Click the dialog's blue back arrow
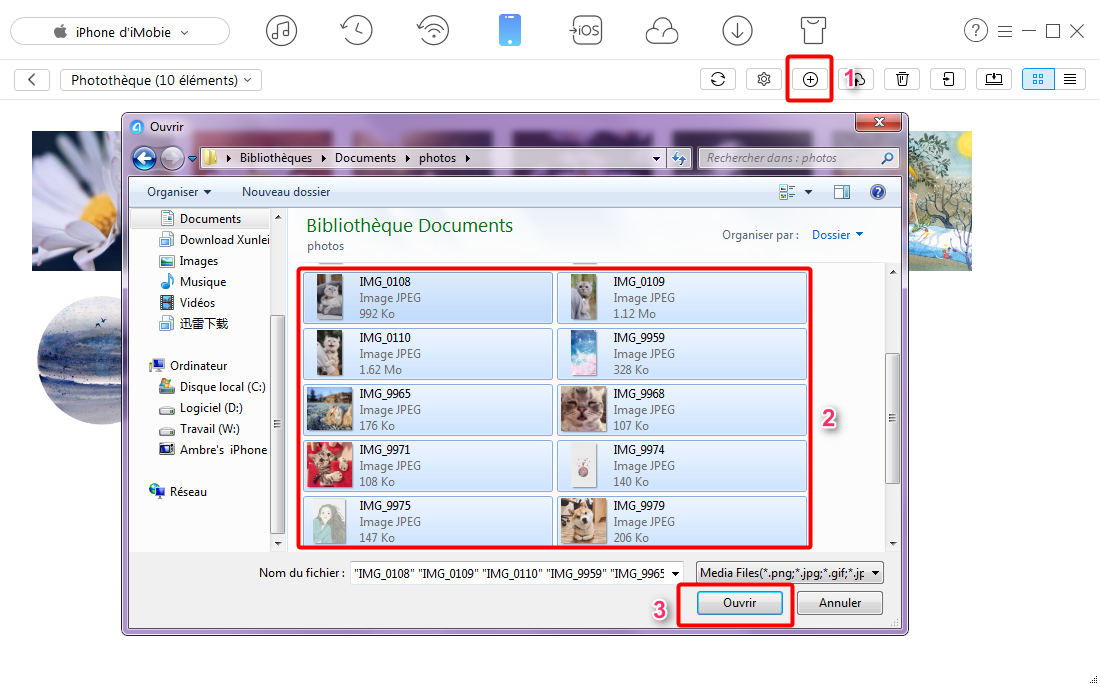Viewport: 1100px width, 686px height. tap(144, 159)
